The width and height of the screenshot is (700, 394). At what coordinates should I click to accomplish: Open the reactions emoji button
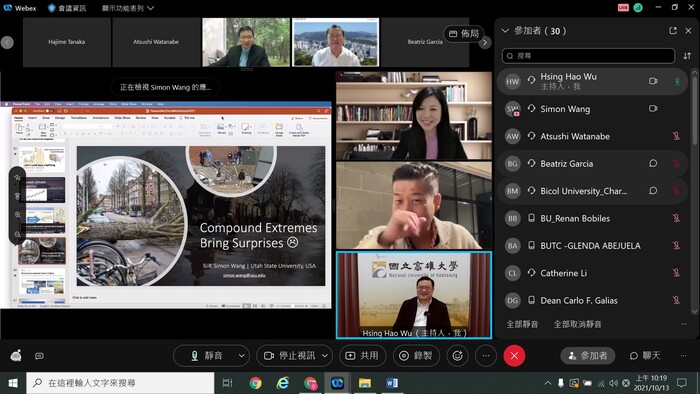pos(458,356)
